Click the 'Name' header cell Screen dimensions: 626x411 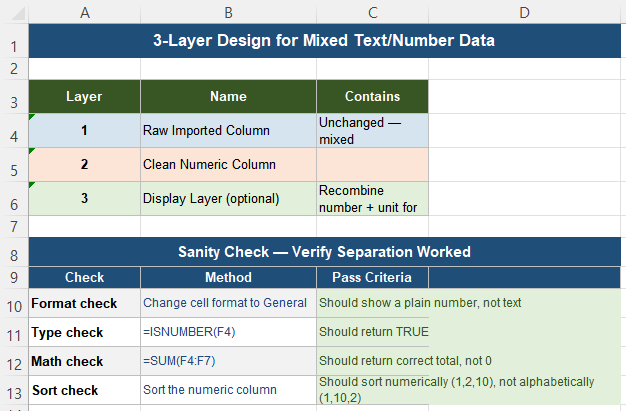[x=228, y=97]
